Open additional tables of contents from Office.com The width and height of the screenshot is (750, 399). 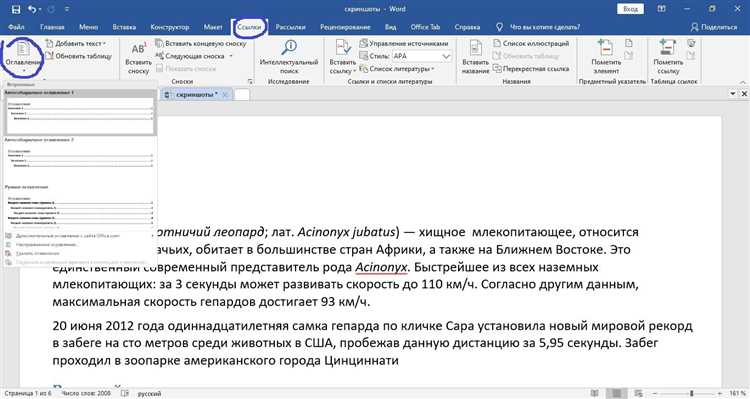click(x=80, y=236)
